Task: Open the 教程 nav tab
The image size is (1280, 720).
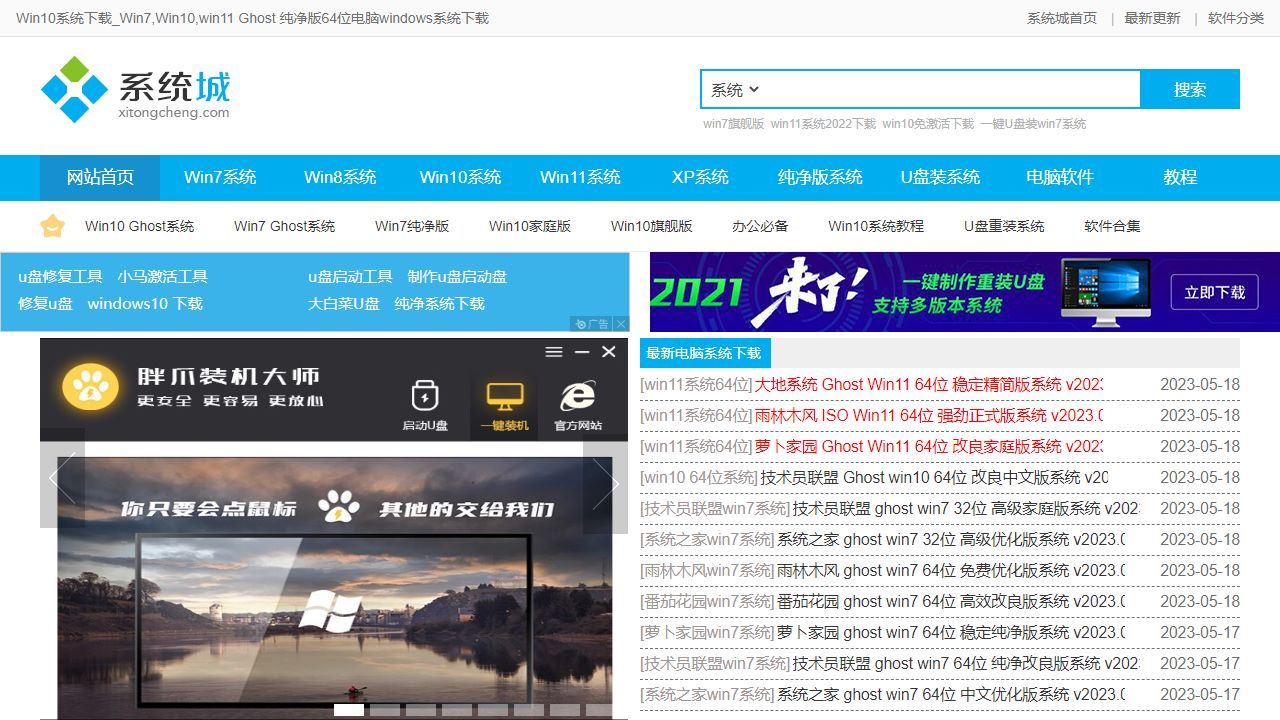Action: point(1180,177)
